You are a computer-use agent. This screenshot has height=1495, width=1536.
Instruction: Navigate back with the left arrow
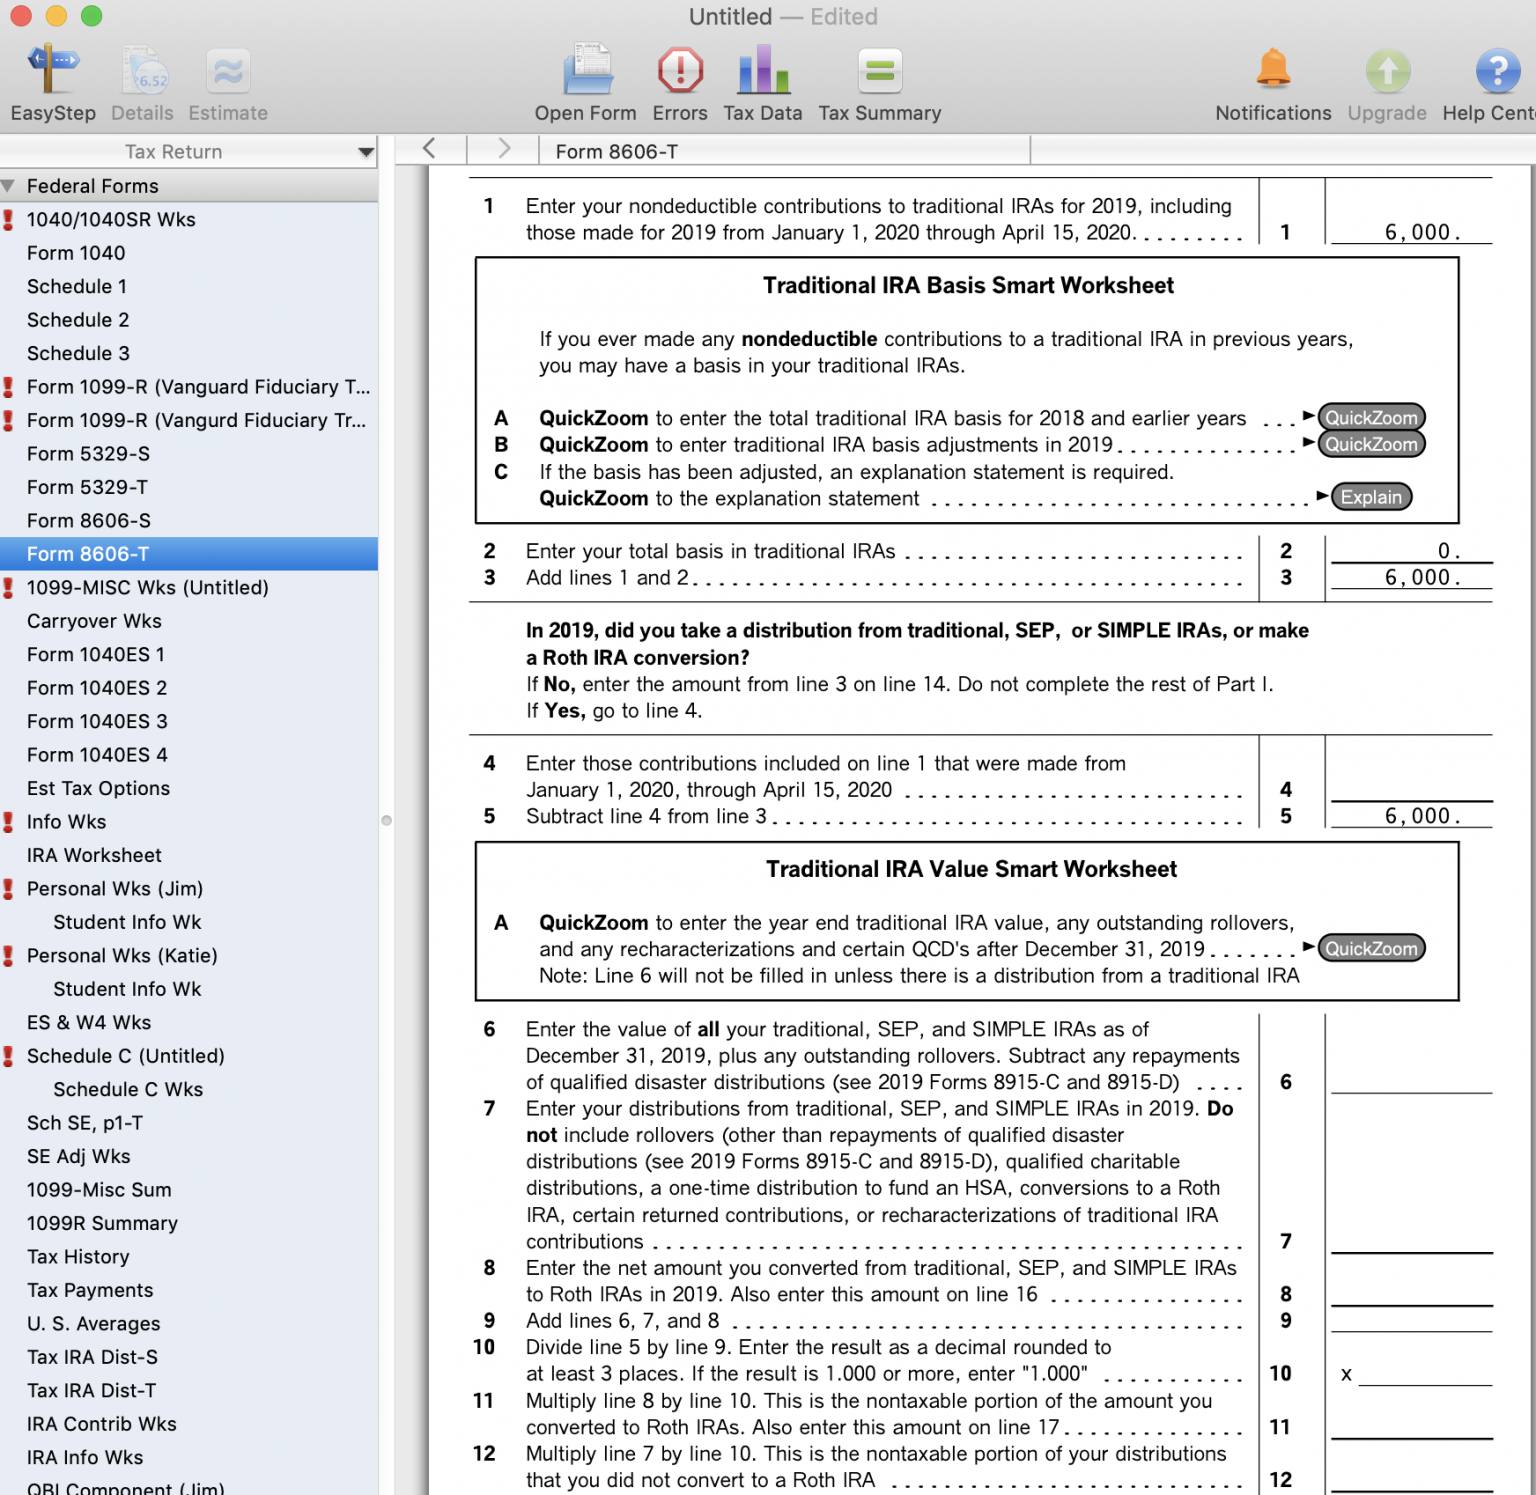pyautogui.click(x=430, y=148)
